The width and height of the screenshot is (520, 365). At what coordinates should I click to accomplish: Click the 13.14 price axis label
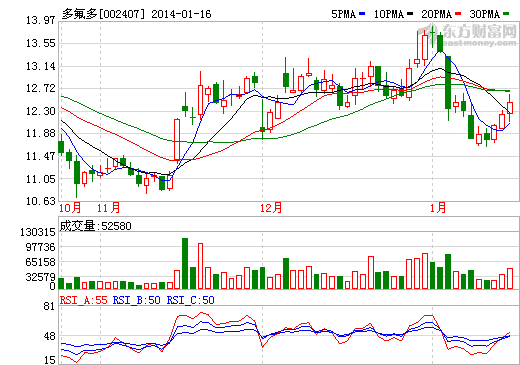[x=41, y=66]
